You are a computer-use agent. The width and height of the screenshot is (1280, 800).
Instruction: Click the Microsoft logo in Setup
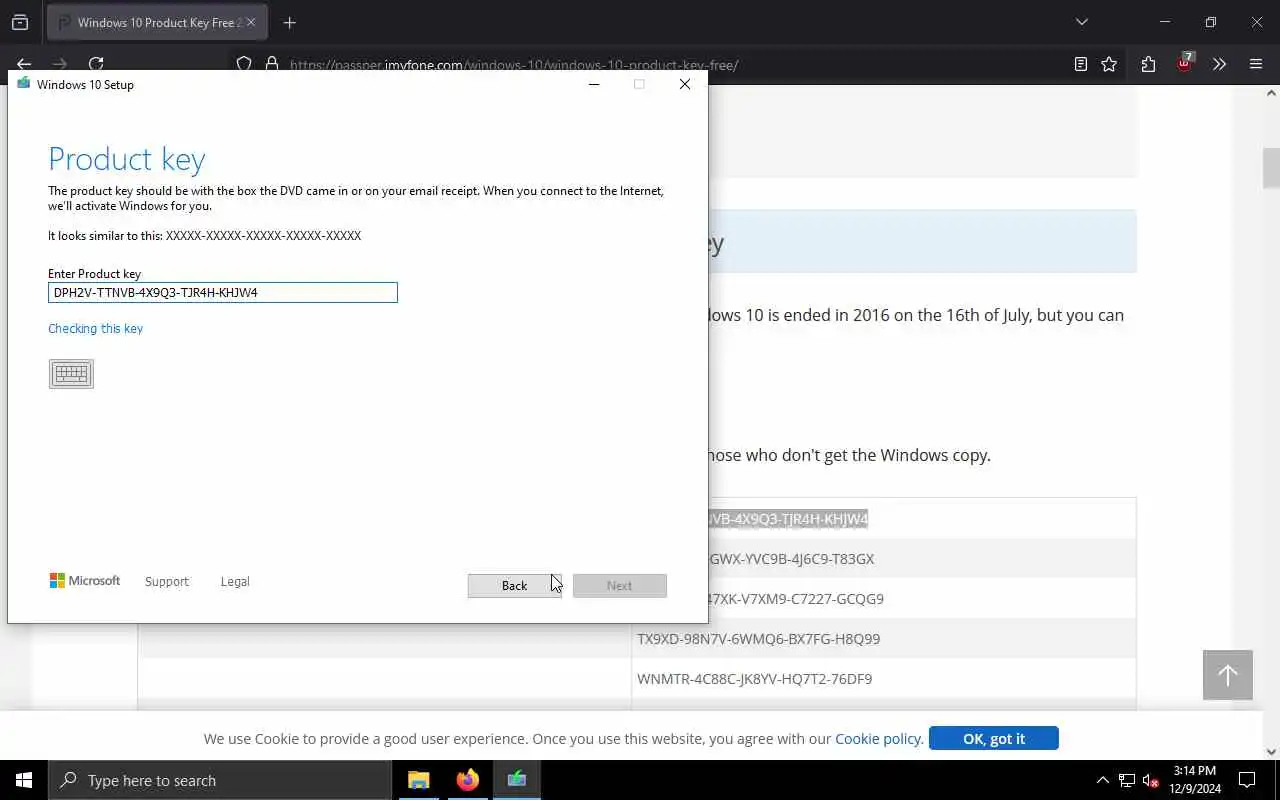85,581
